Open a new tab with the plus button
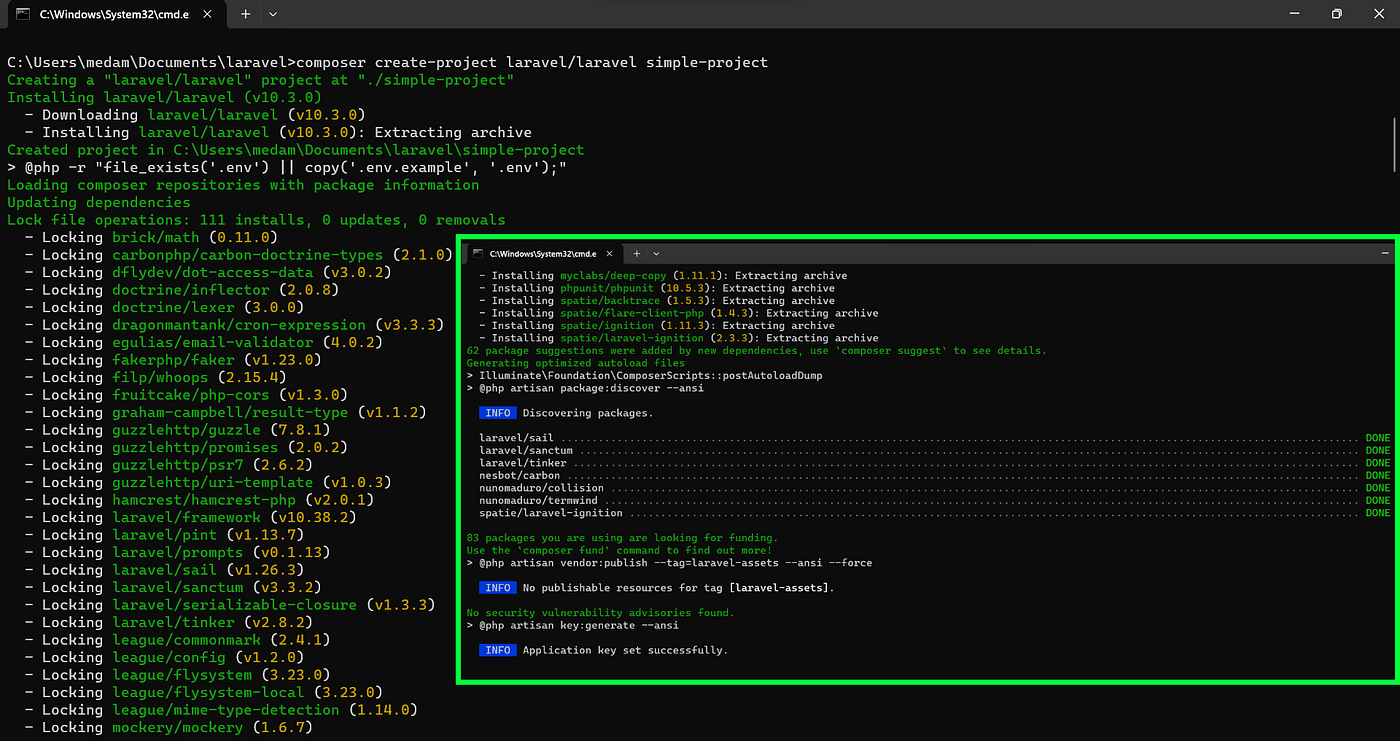The width and height of the screenshot is (1400, 741). pyautogui.click(x=245, y=14)
